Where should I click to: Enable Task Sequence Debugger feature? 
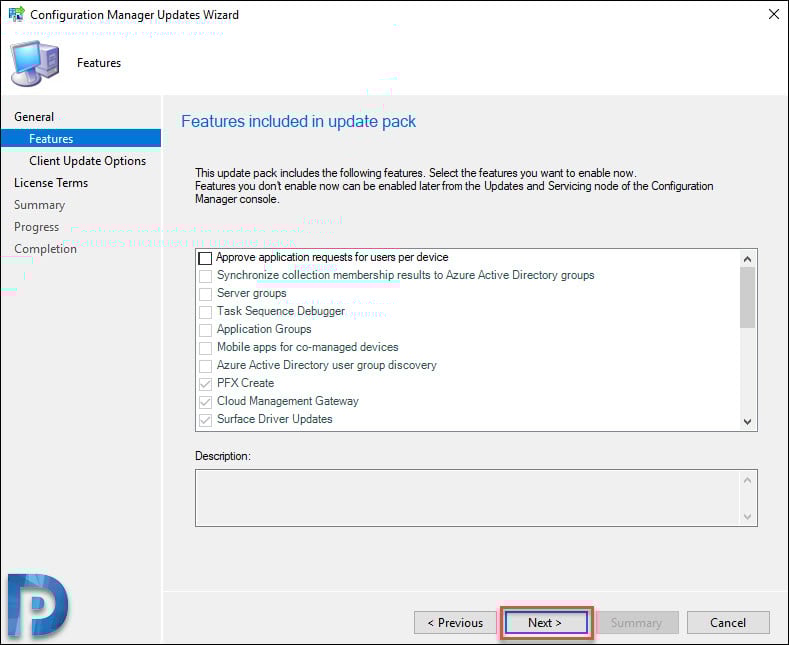(205, 312)
